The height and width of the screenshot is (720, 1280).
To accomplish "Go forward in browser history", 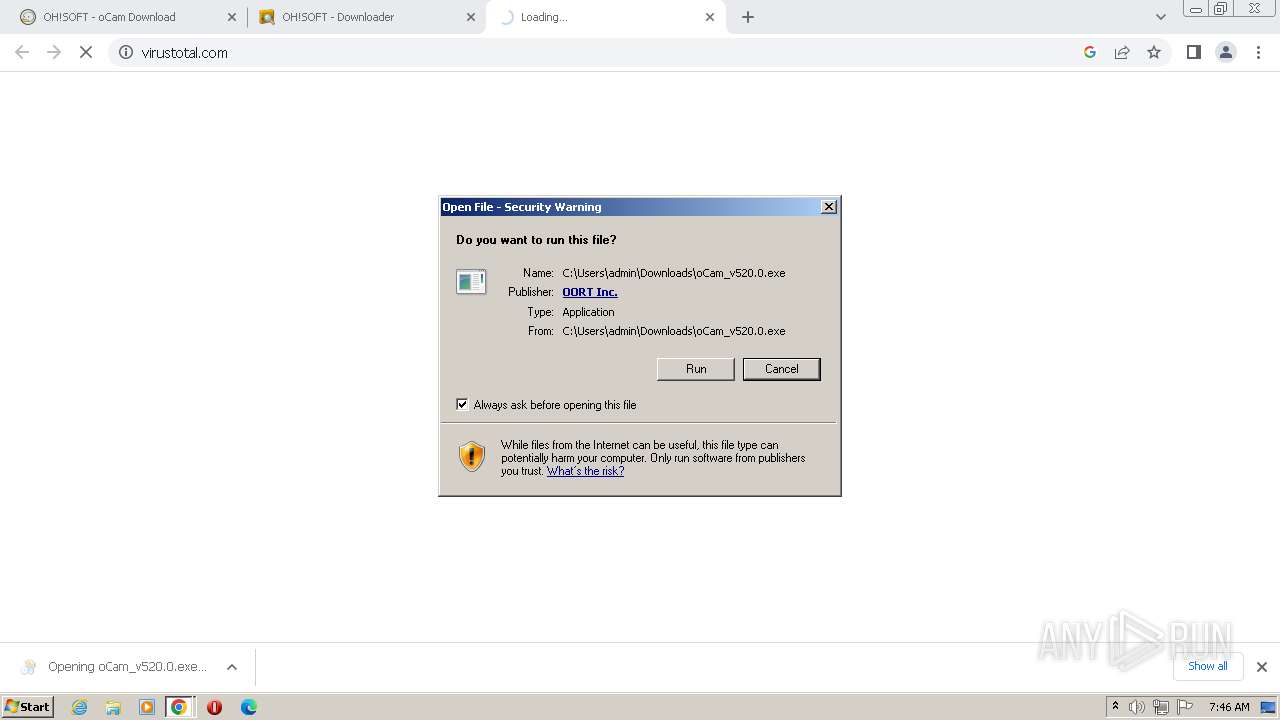I will click(54, 52).
